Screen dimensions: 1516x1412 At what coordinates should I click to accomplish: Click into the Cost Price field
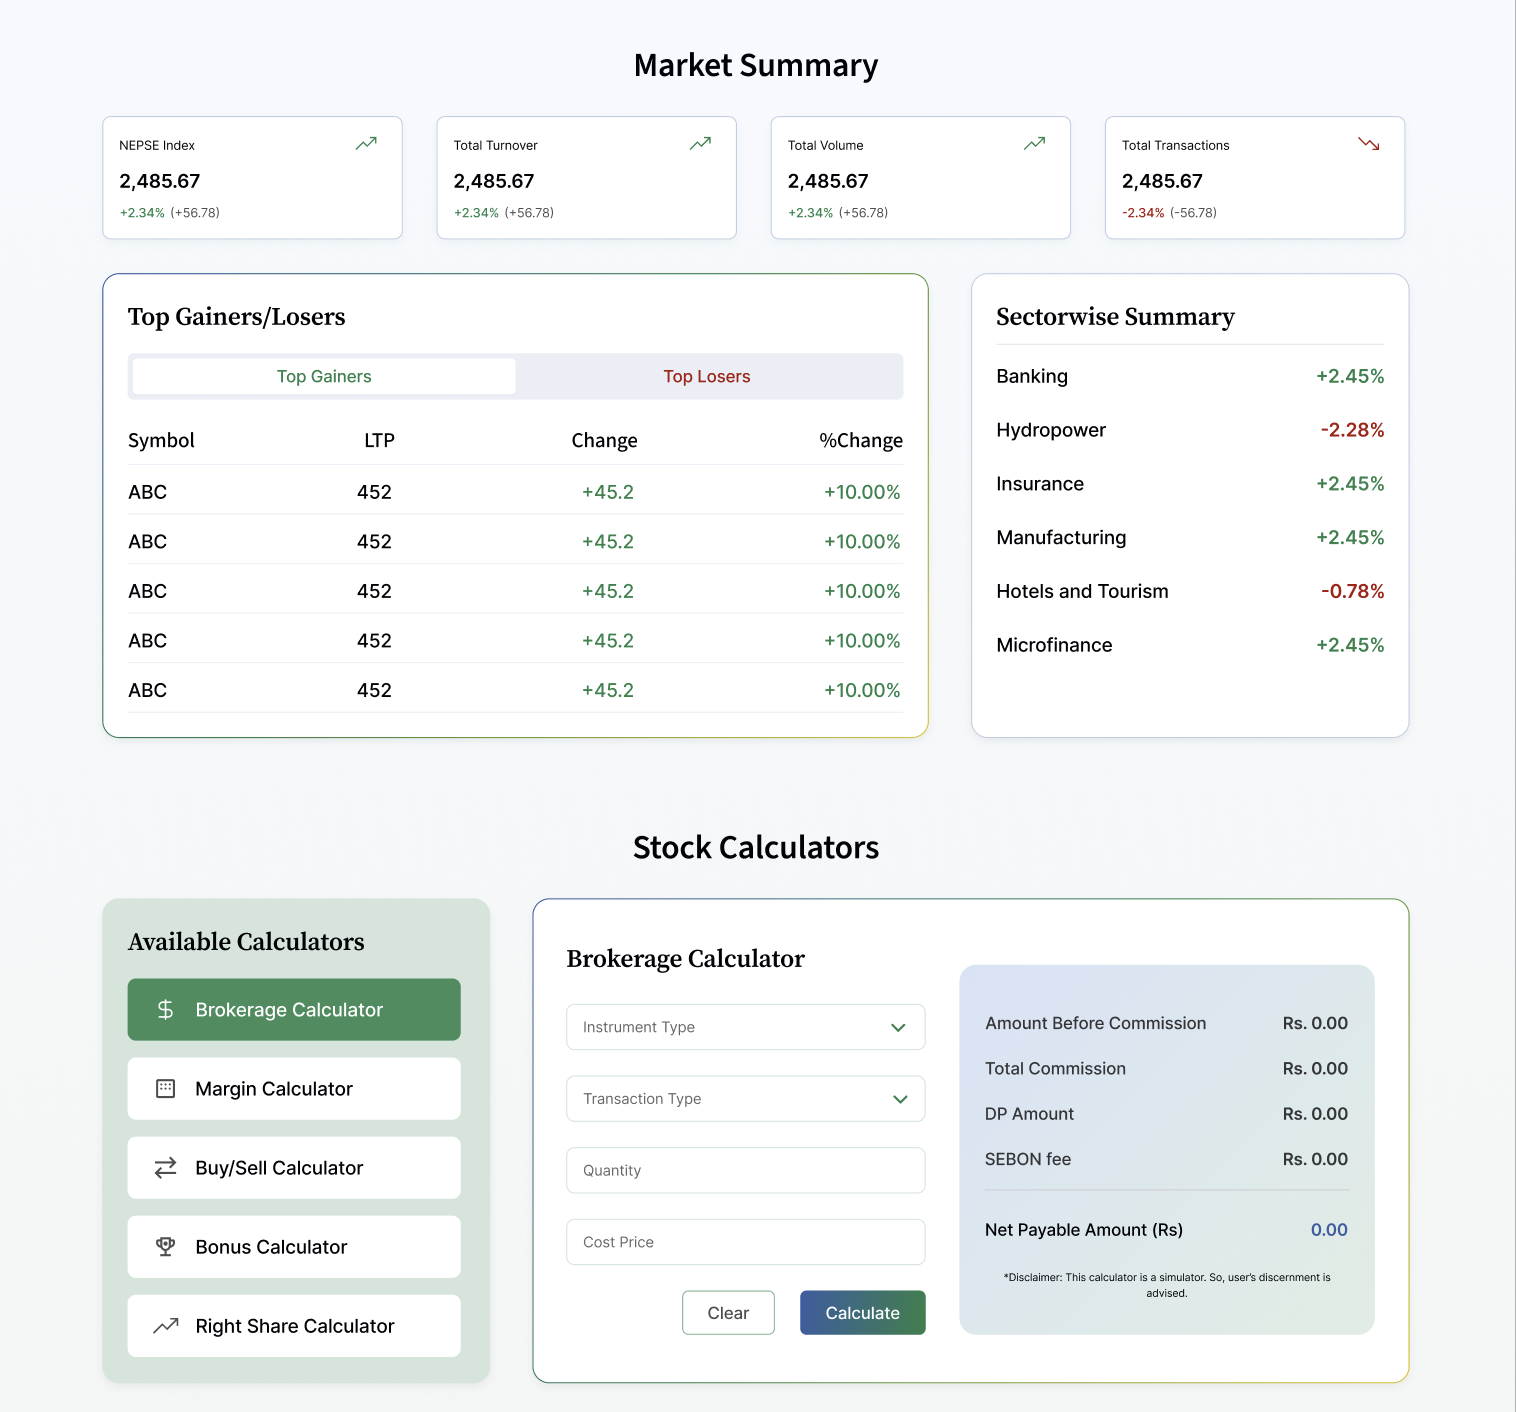(x=746, y=1242)
